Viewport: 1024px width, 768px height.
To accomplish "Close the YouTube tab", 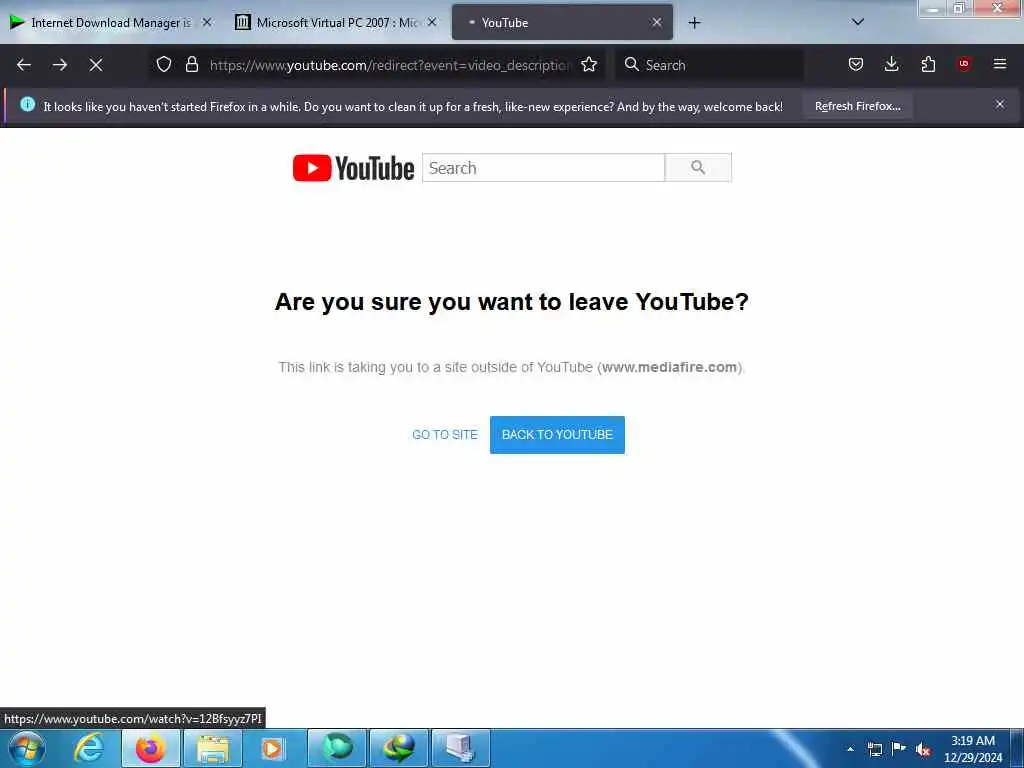I will (657, 22).
